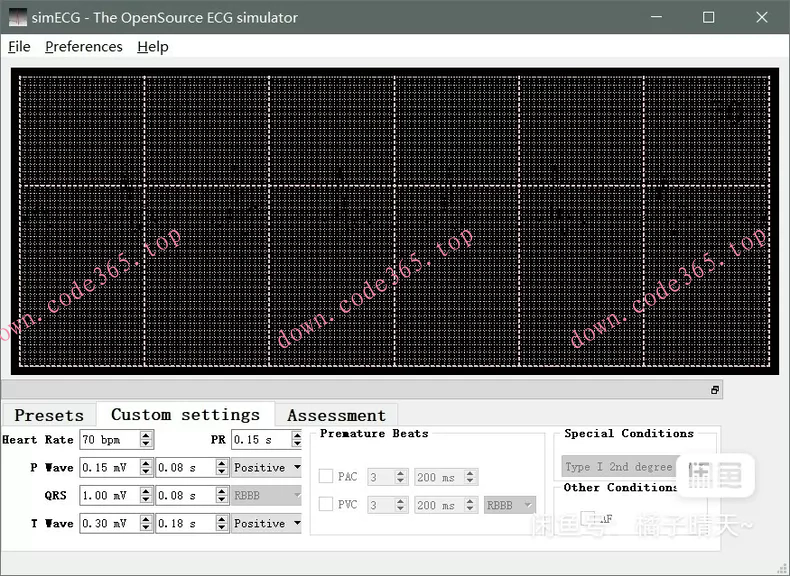
Task: Adjust the T Wave duration stepper
Action: [x=221, y=523]
